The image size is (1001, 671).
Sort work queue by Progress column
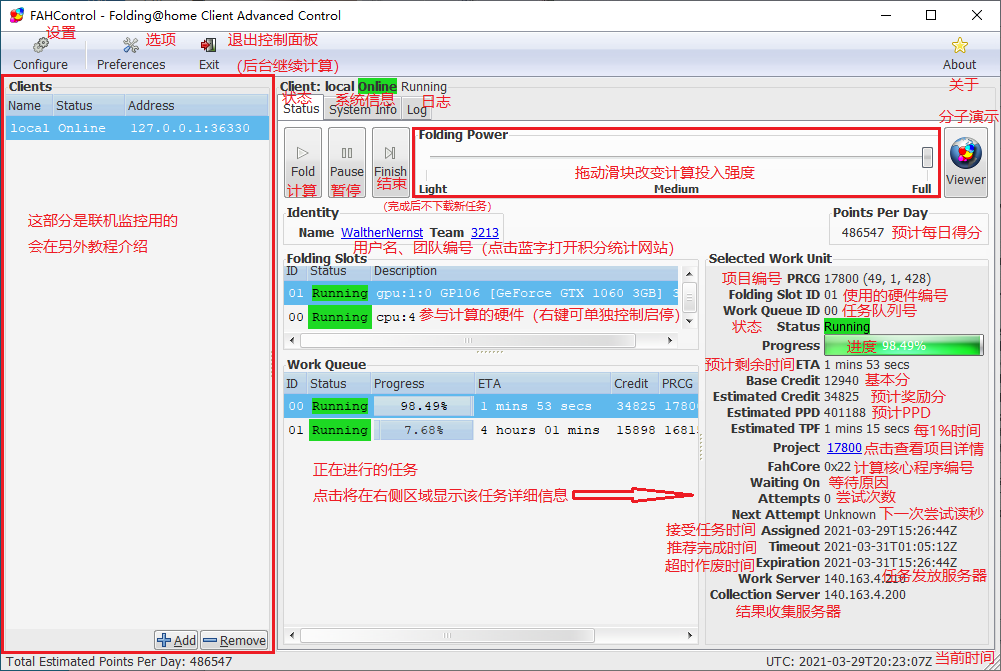point(422,384)
